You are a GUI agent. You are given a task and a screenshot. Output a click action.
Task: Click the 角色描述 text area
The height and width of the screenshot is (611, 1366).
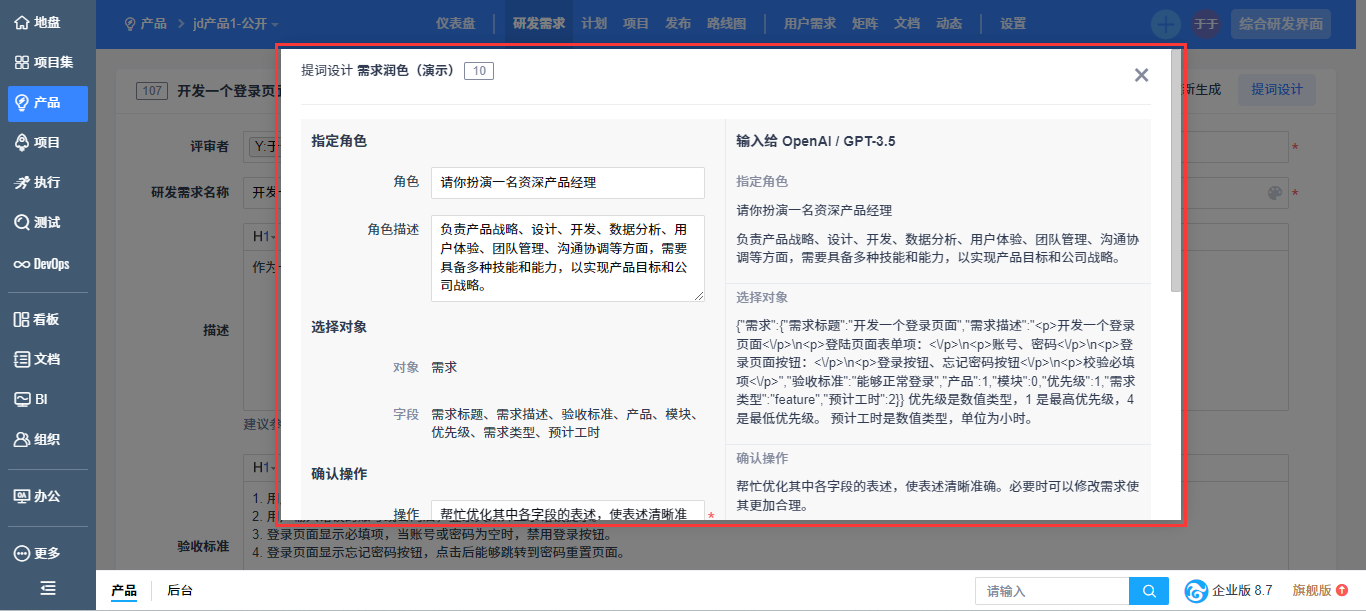pyautogui.click(x=567, y=258)
